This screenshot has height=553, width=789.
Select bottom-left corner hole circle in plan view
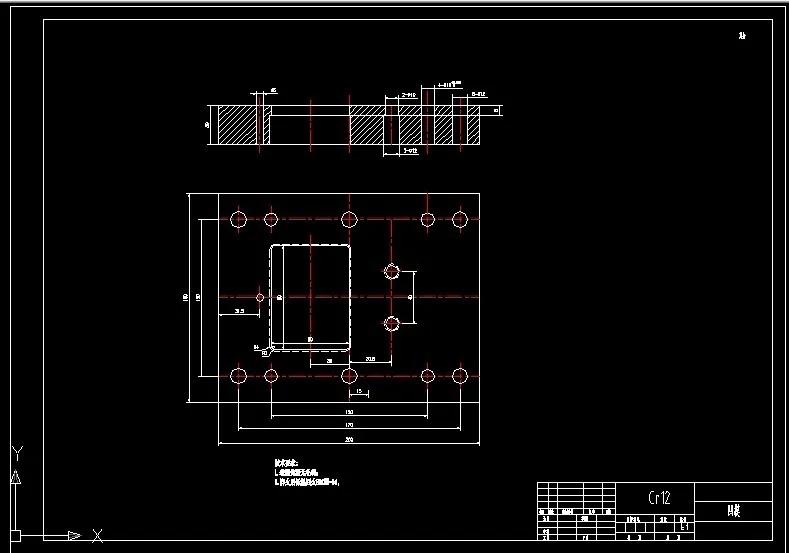(238, 376)
